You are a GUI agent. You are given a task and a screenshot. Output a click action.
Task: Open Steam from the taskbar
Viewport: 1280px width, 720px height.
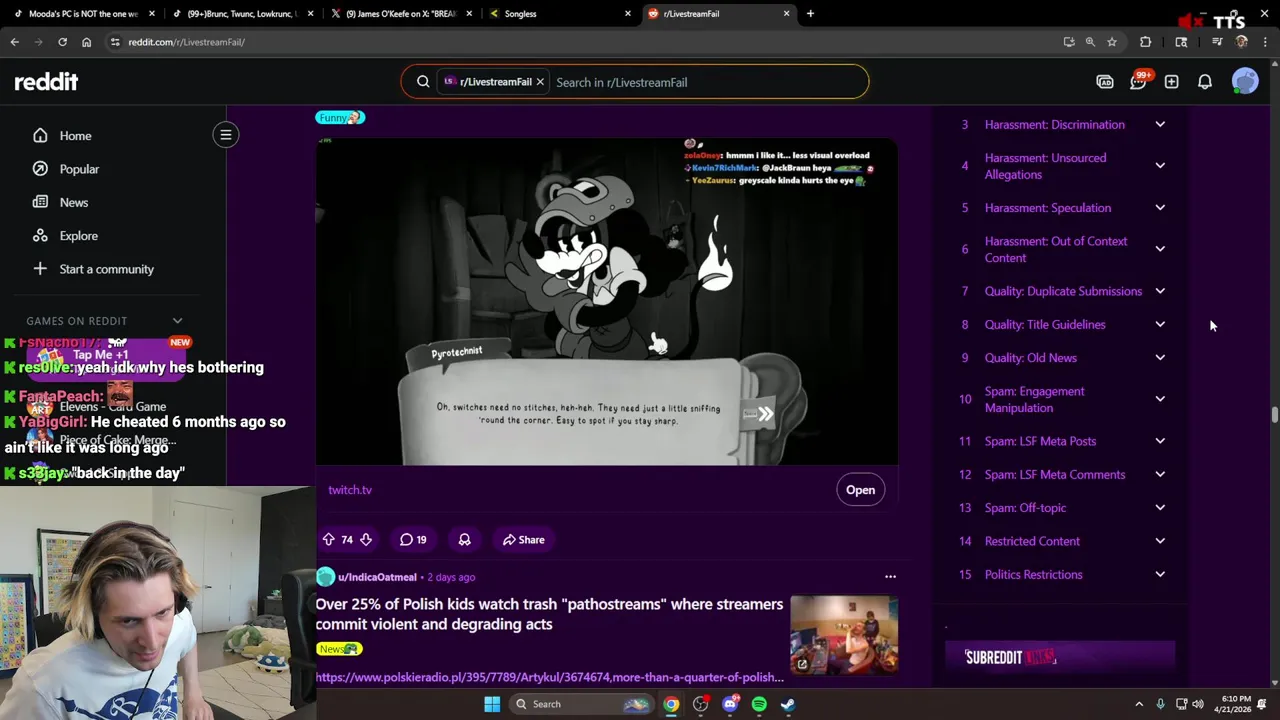click(788, 704)
